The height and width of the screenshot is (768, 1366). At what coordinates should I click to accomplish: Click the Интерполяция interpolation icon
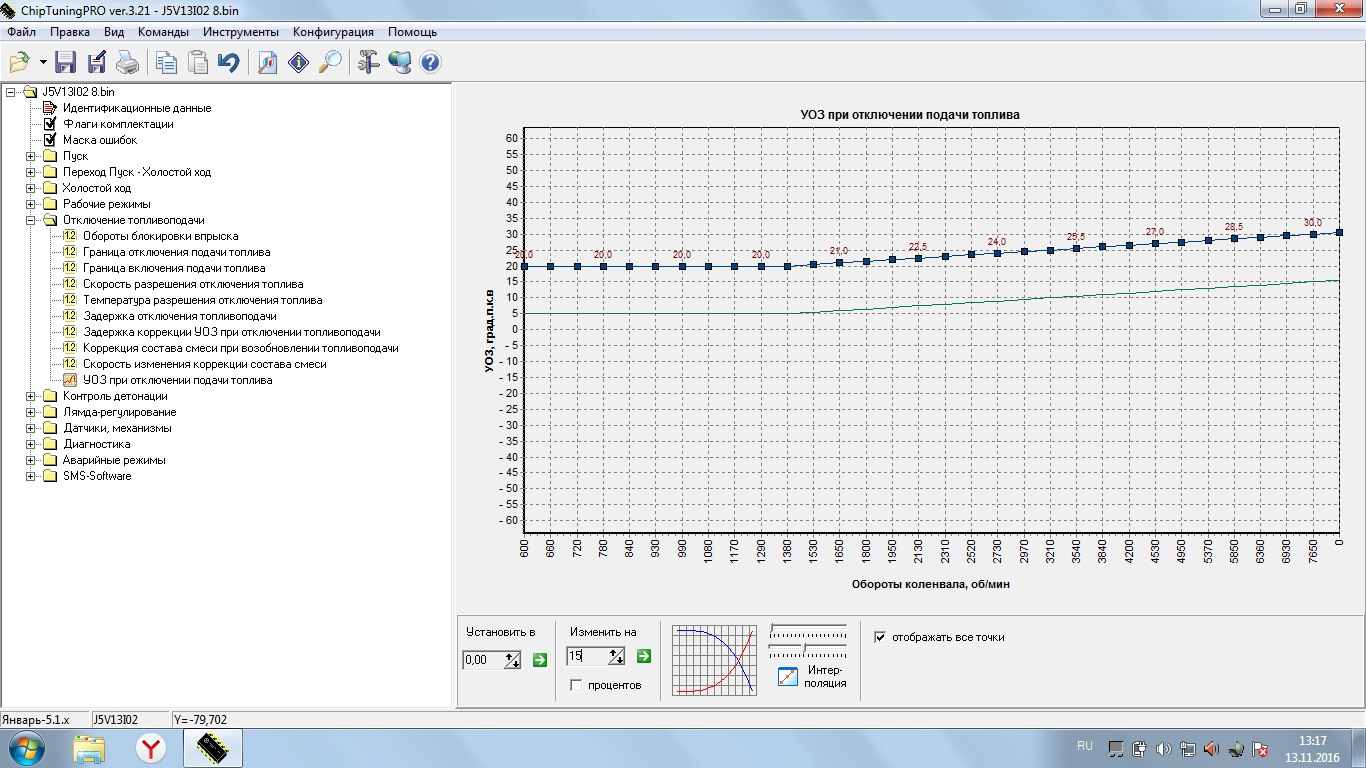(788, 676)
